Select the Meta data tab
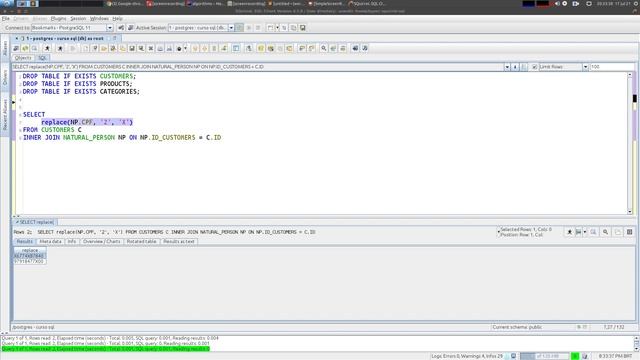Screen dimensions: 640x360 pyautogui.click(x=51, y=242)
